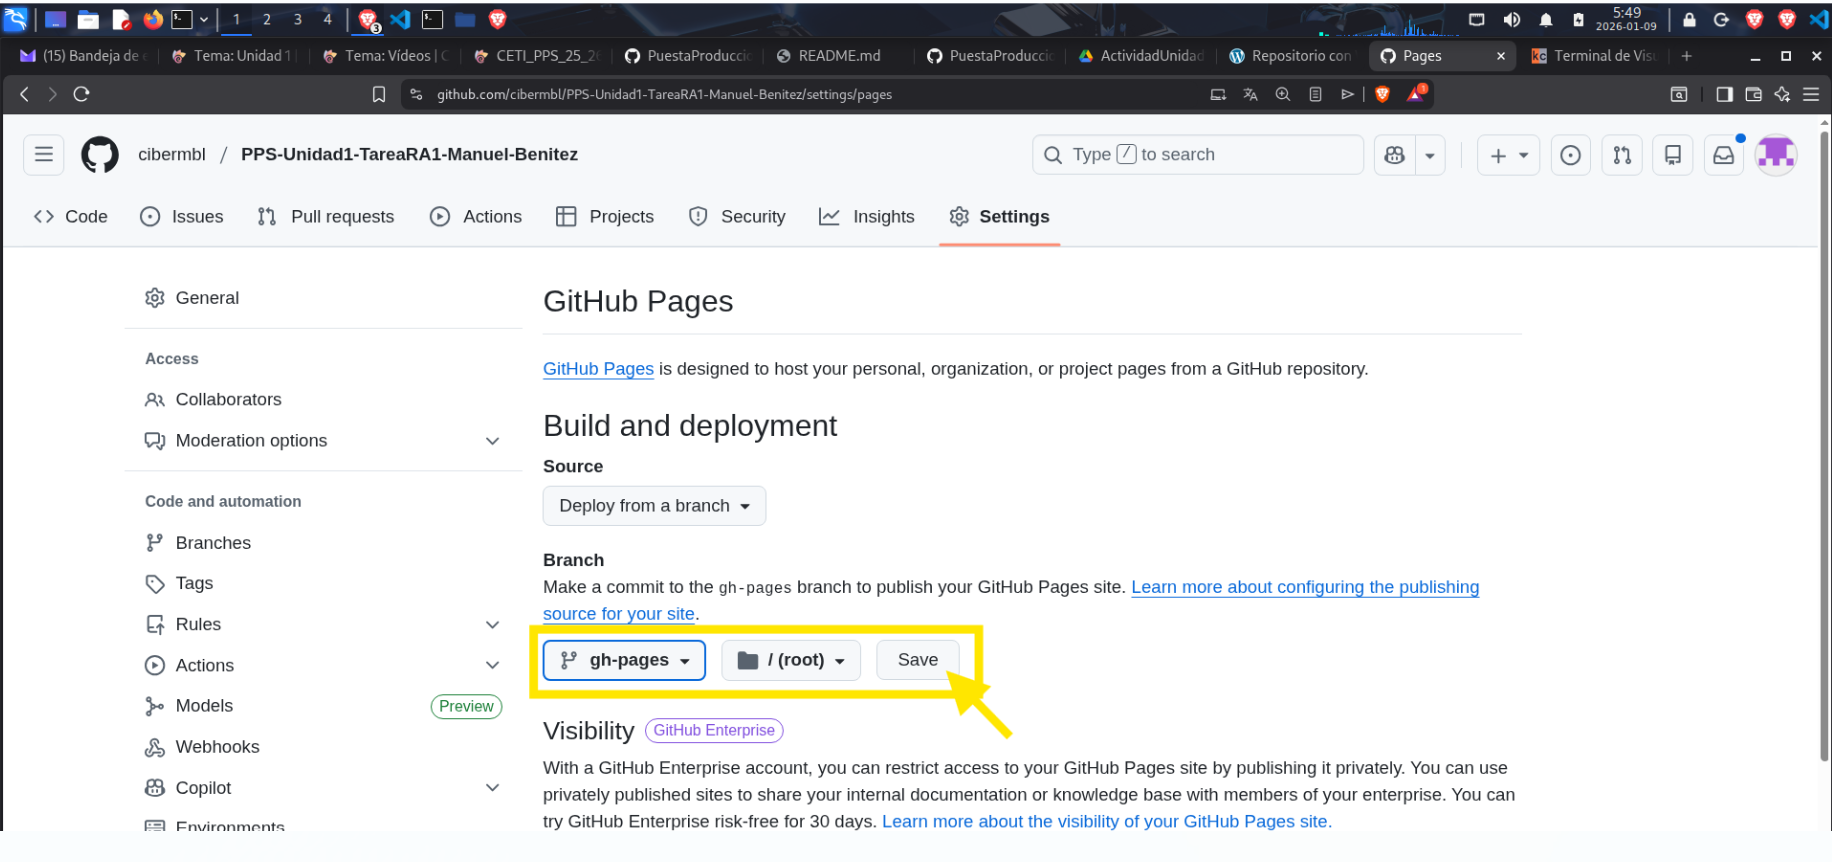Open your Issues from the header icon
This screenshot has width=1832, height=862.
1571,155
